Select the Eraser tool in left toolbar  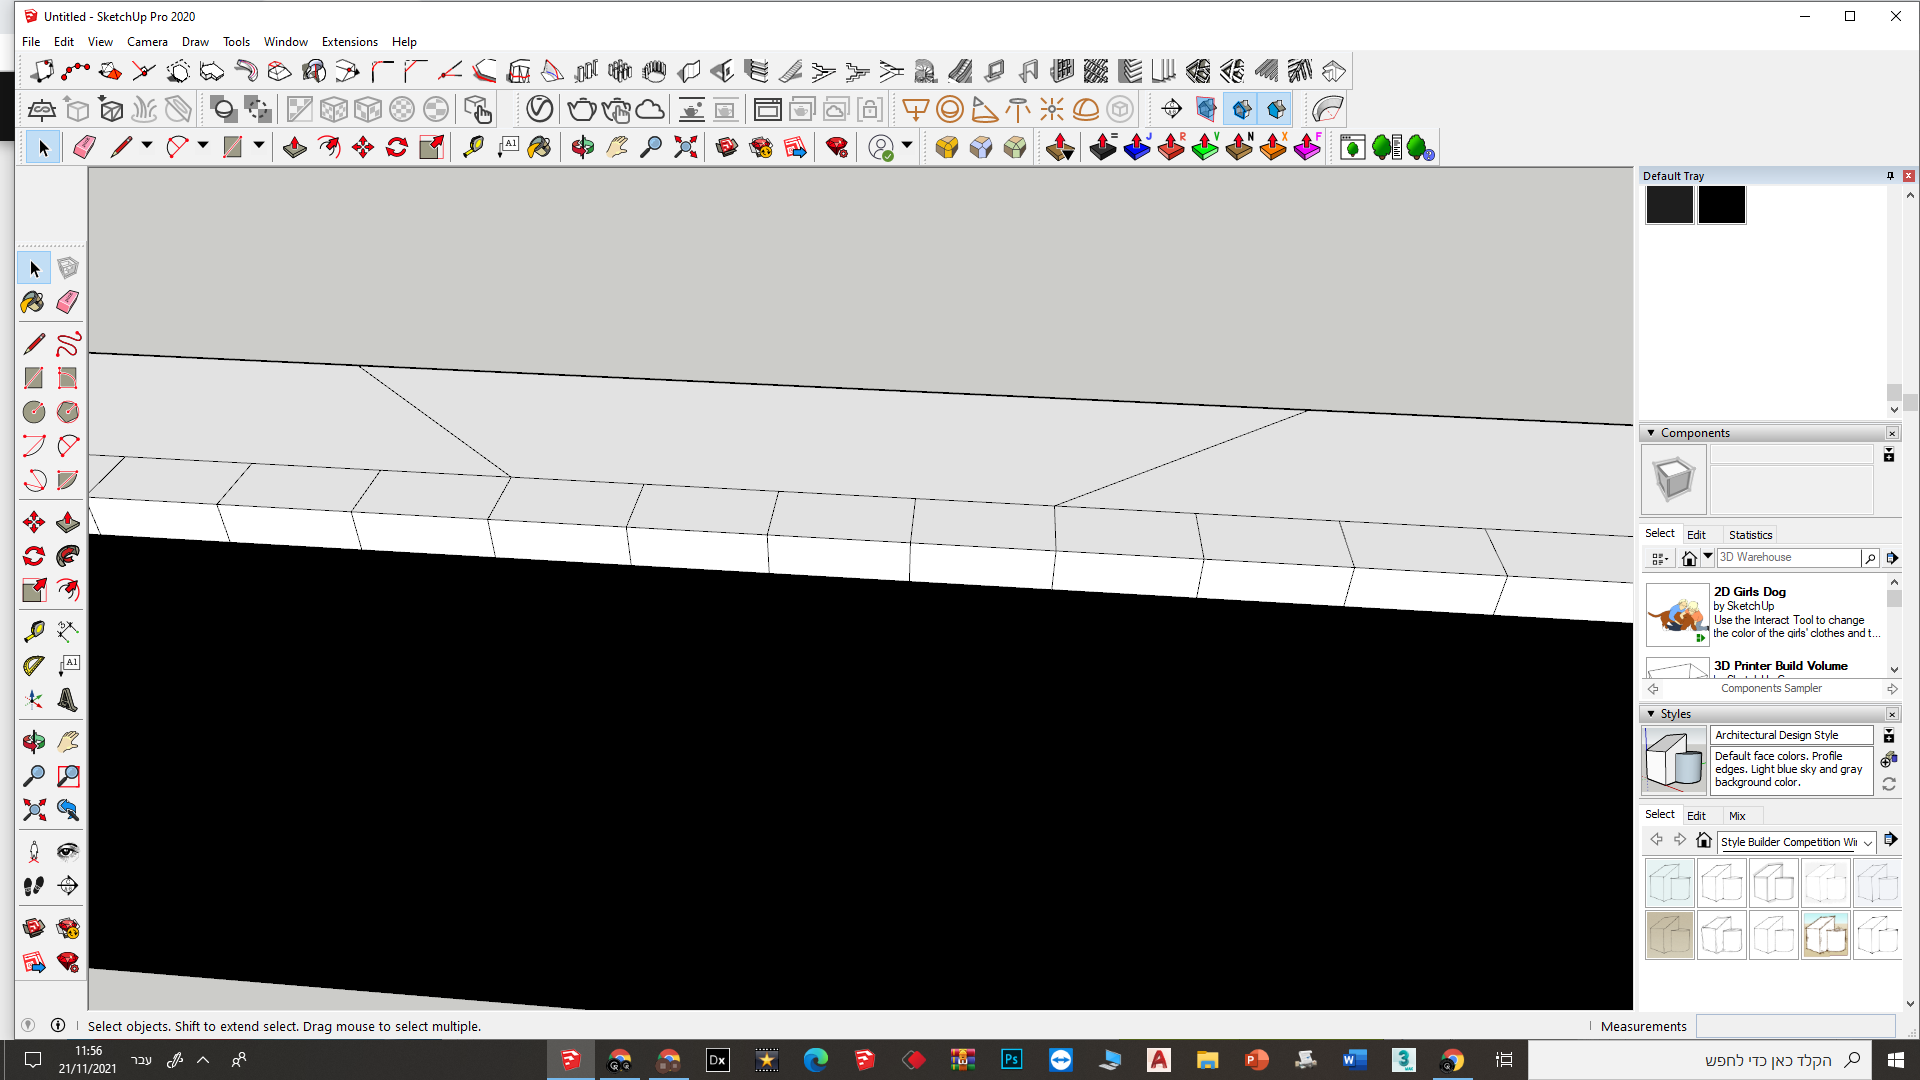[x=67, y=302]
